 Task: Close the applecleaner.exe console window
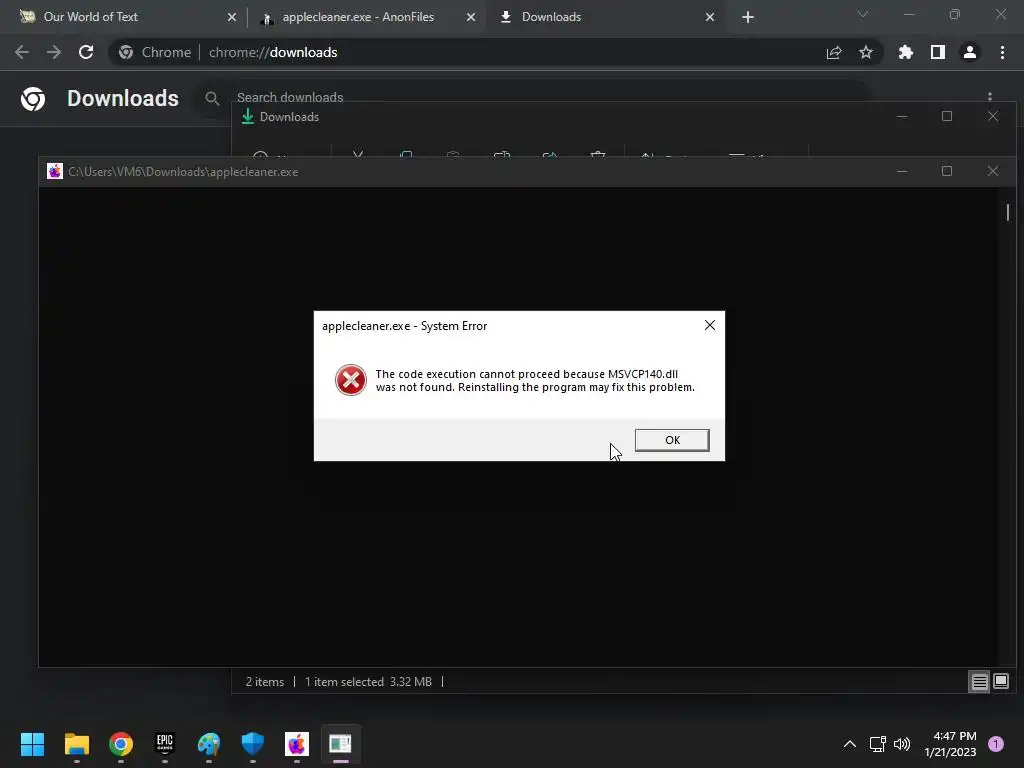tap(993, 171)
